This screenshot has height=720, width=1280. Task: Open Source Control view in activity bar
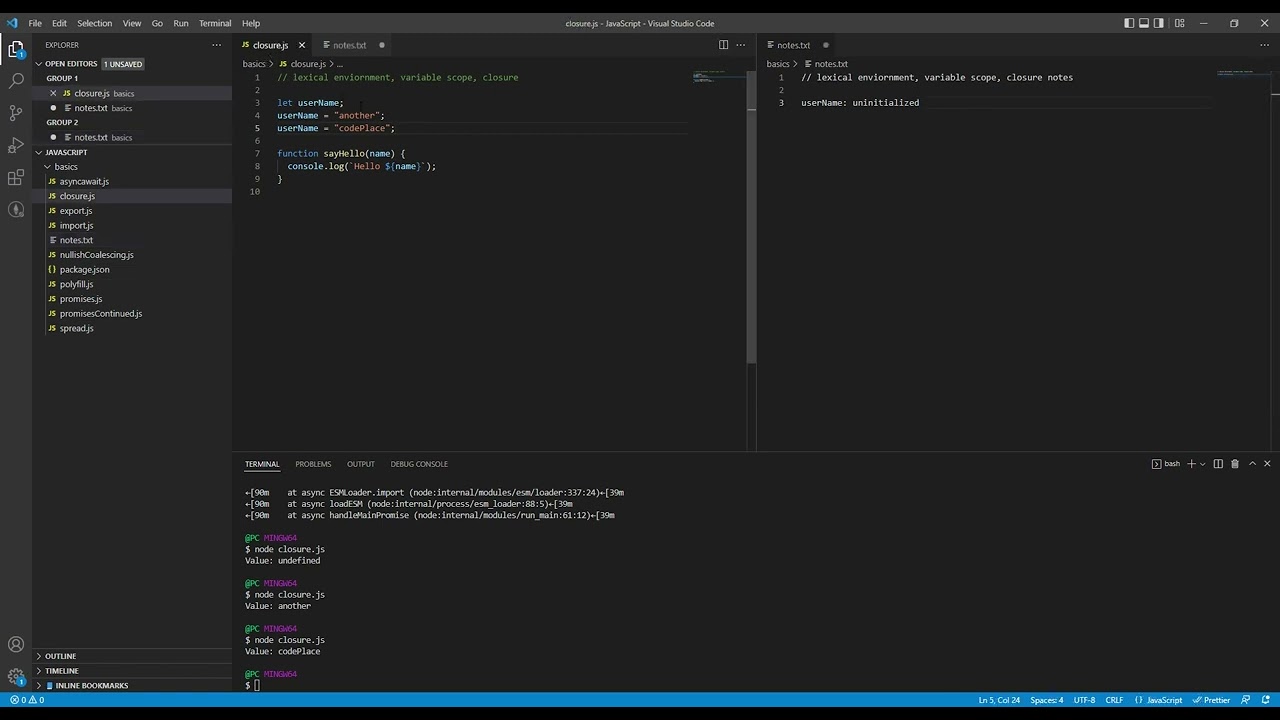[16, 113]
